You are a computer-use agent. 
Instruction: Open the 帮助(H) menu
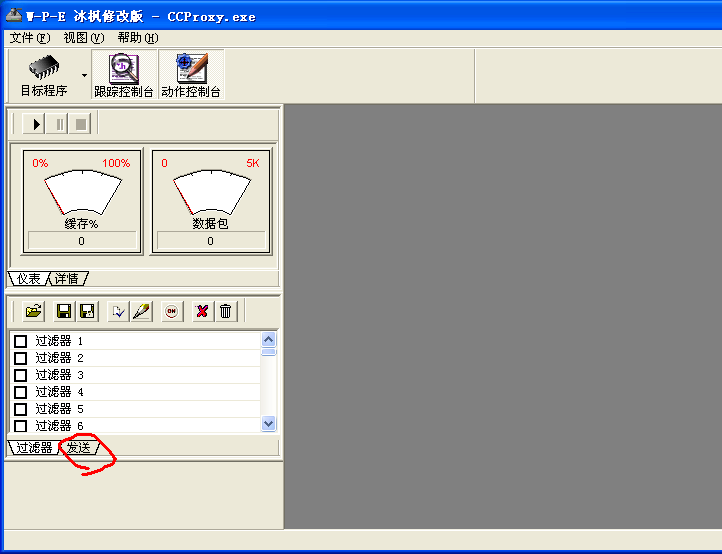(138, 38)
